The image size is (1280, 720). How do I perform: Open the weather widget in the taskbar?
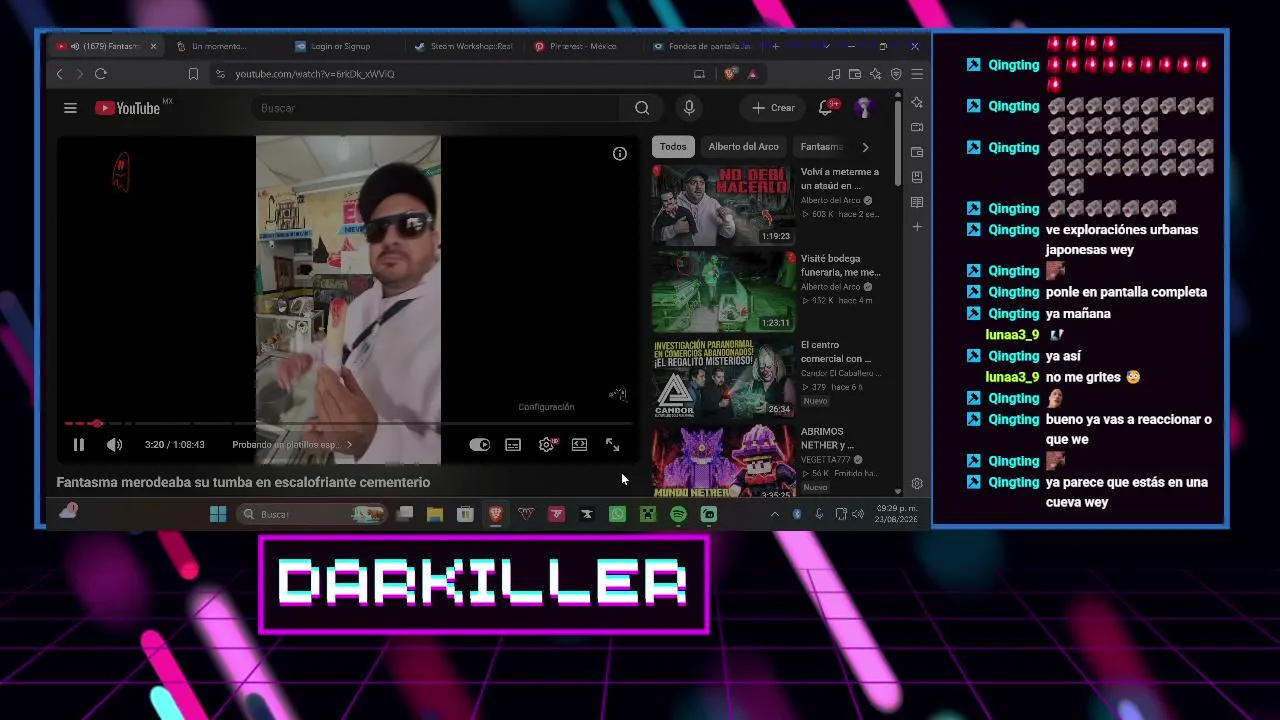coord(68,512)
